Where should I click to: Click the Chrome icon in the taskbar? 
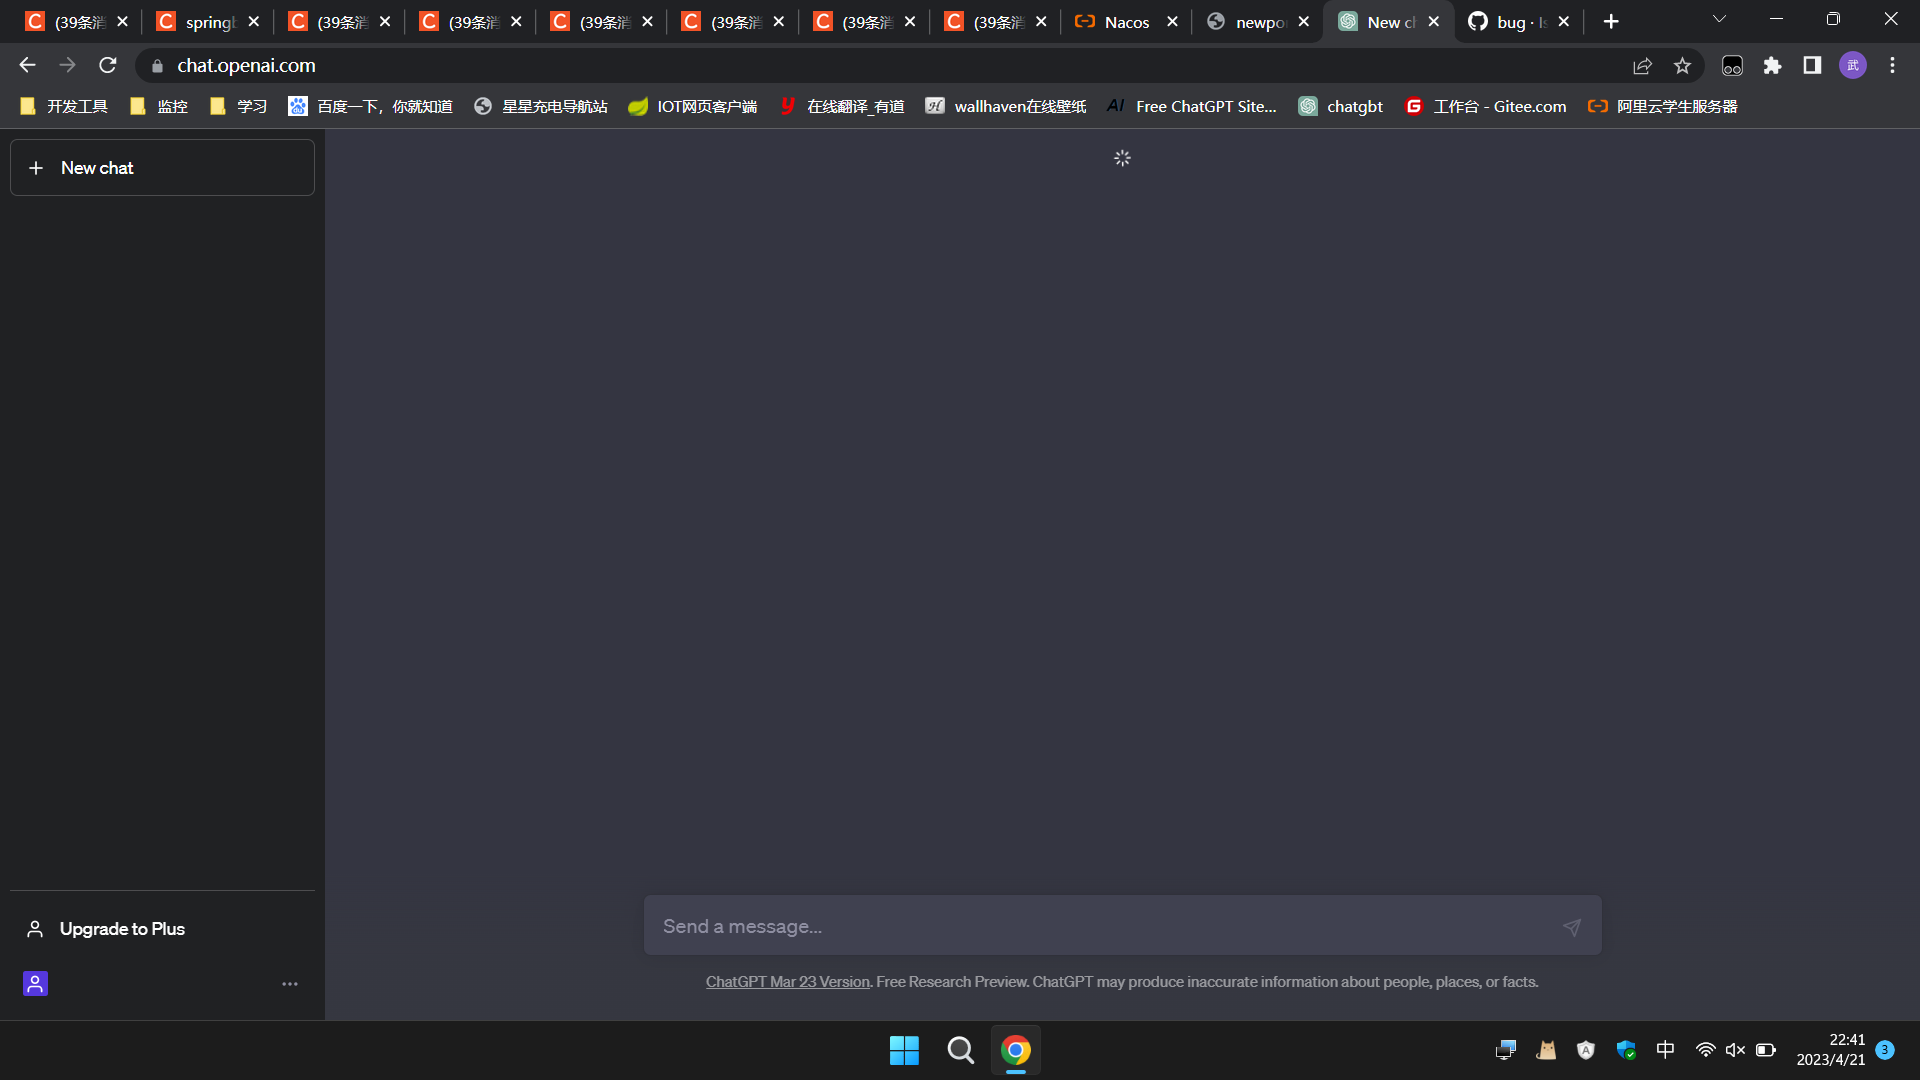click(1016, 1050)
